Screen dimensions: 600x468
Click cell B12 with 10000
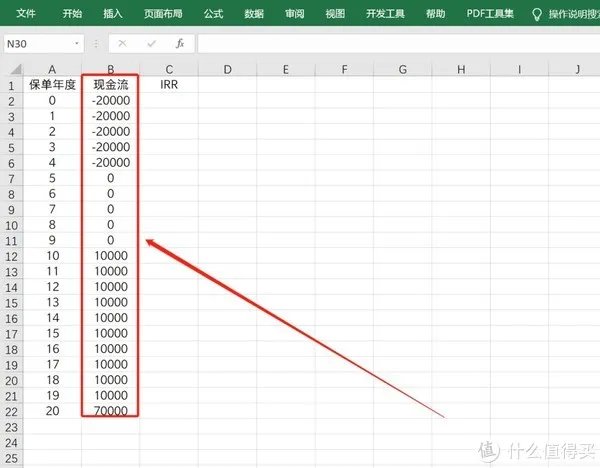pyautogui.click(x=111, y=256)
